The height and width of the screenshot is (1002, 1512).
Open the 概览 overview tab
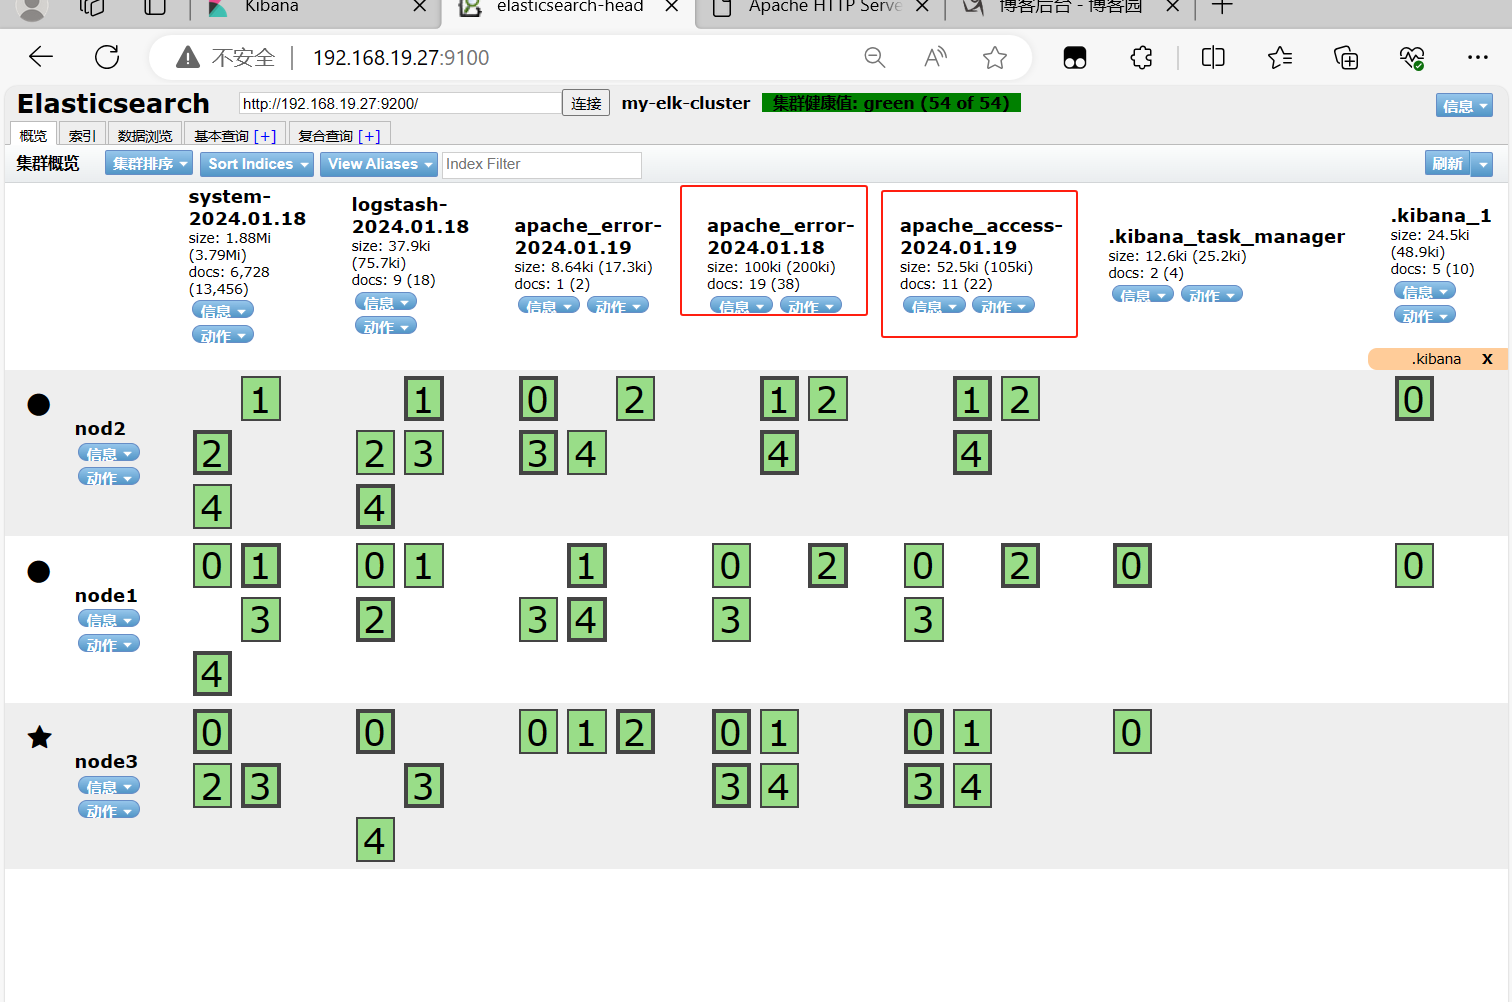point(33,135)
